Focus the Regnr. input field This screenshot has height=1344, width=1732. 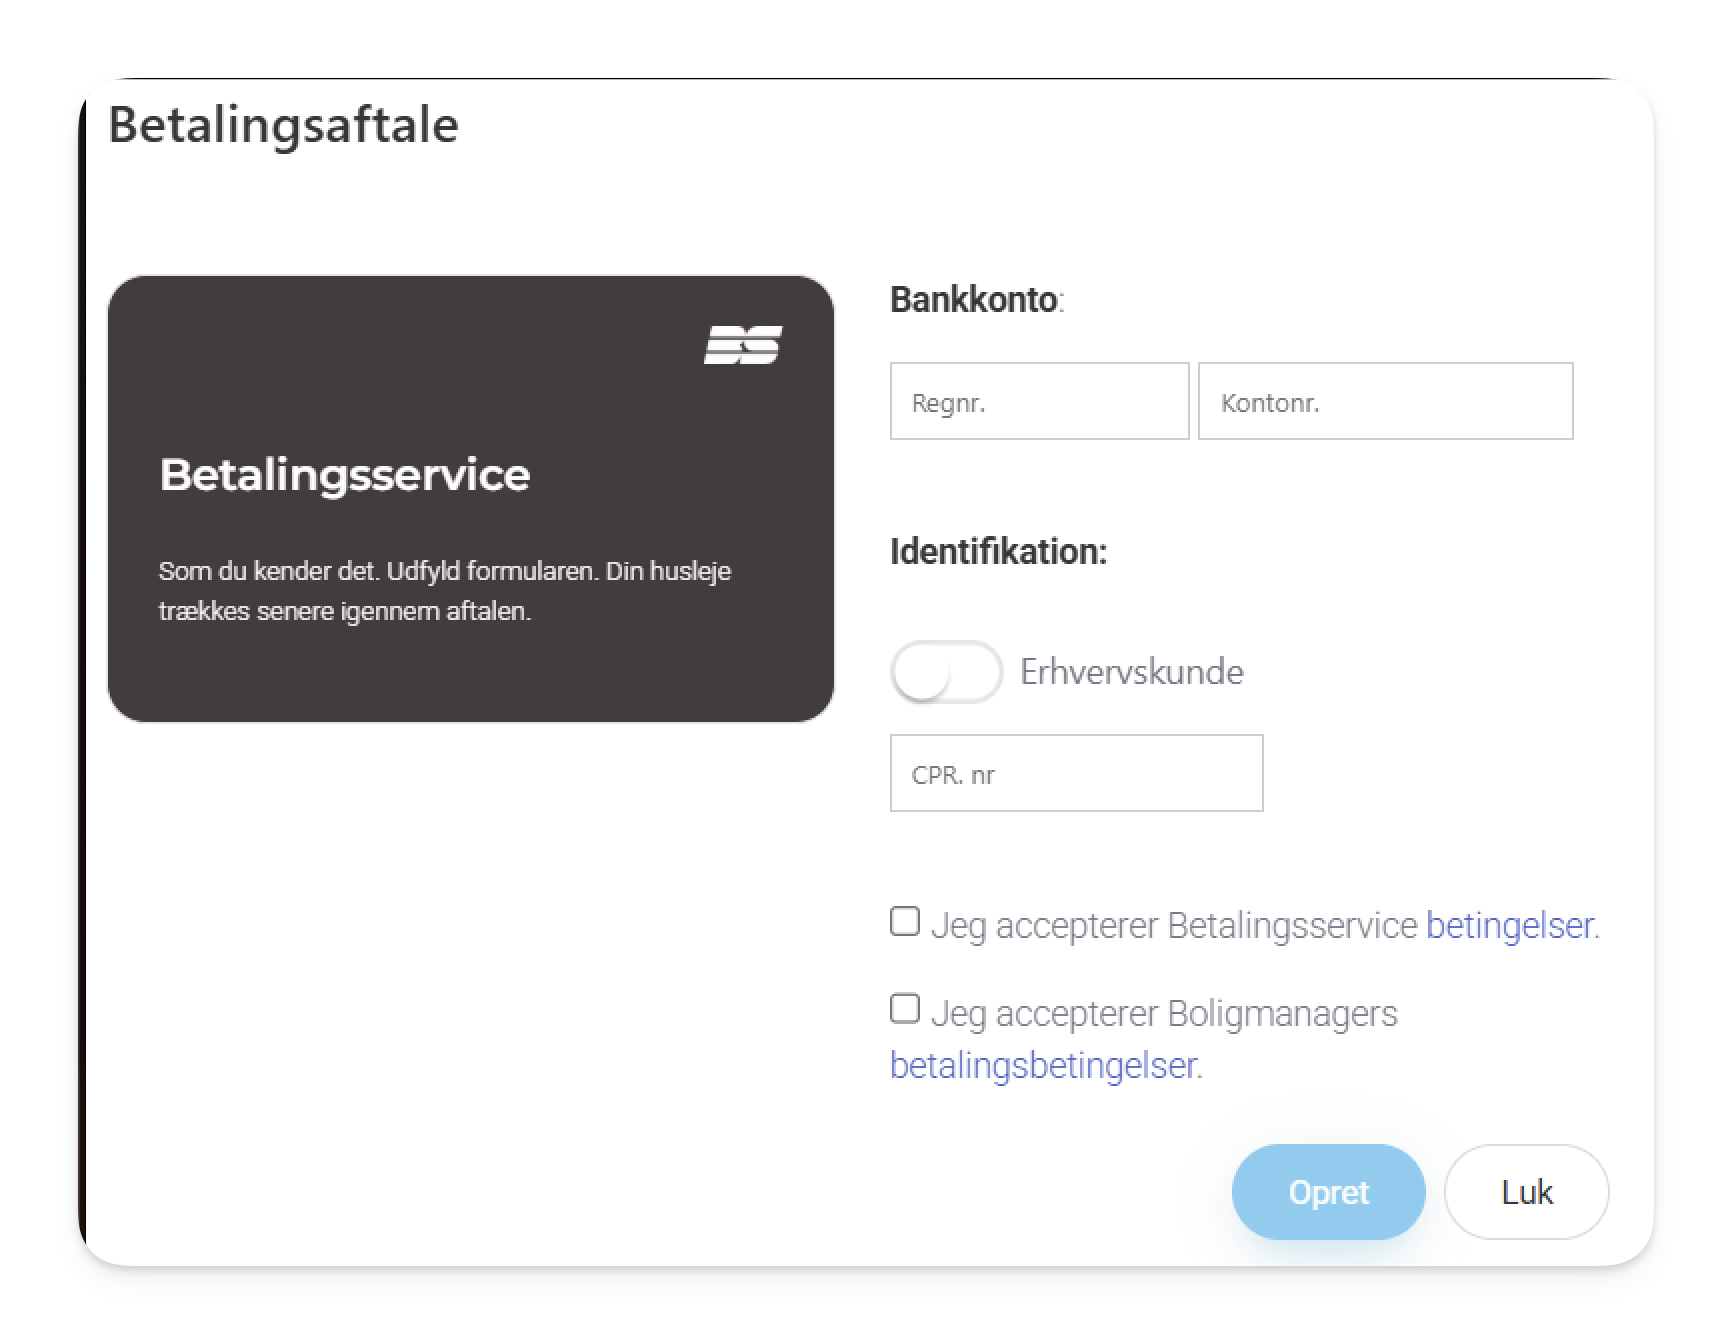[x=1039, y=401]
